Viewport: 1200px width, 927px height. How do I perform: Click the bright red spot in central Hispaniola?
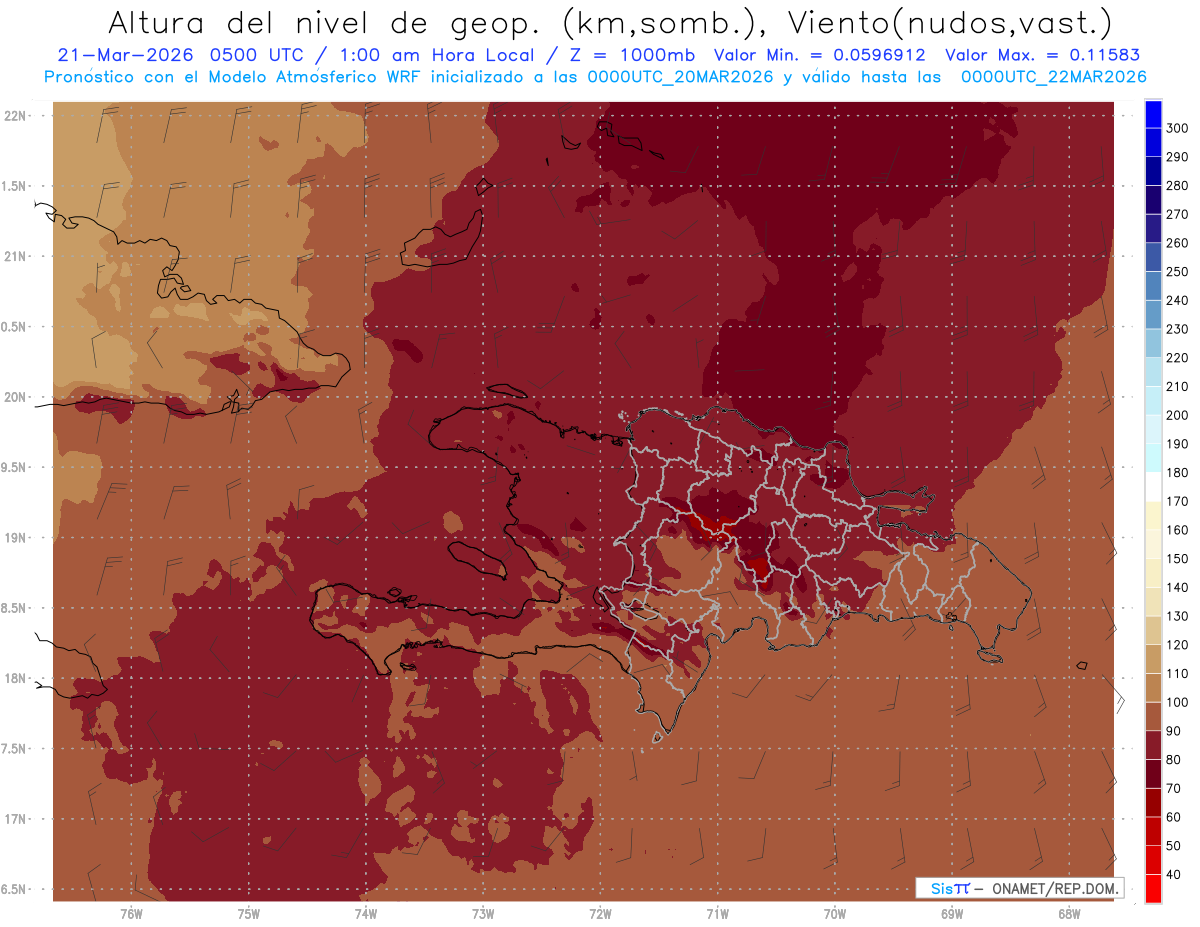[x=711, y=524]
